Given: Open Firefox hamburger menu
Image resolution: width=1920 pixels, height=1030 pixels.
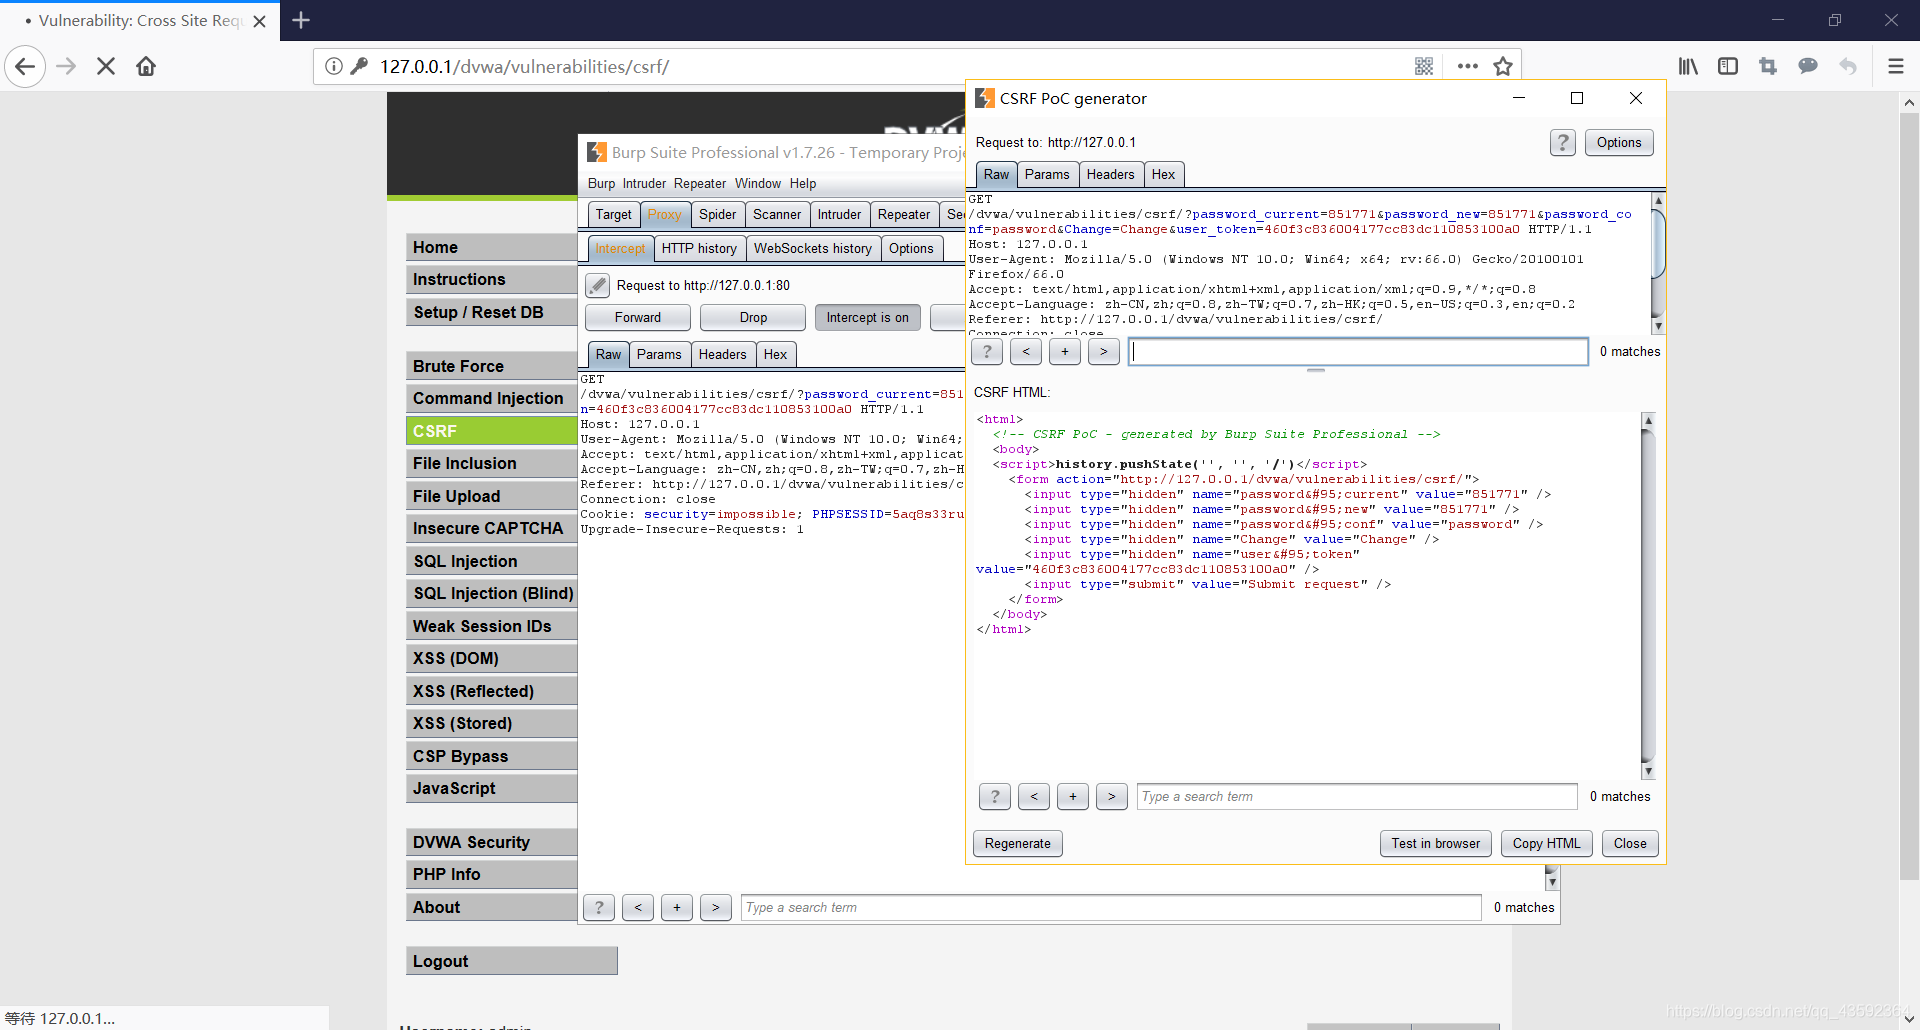Looking at the screenshot, I should (x=1895, y=67).
